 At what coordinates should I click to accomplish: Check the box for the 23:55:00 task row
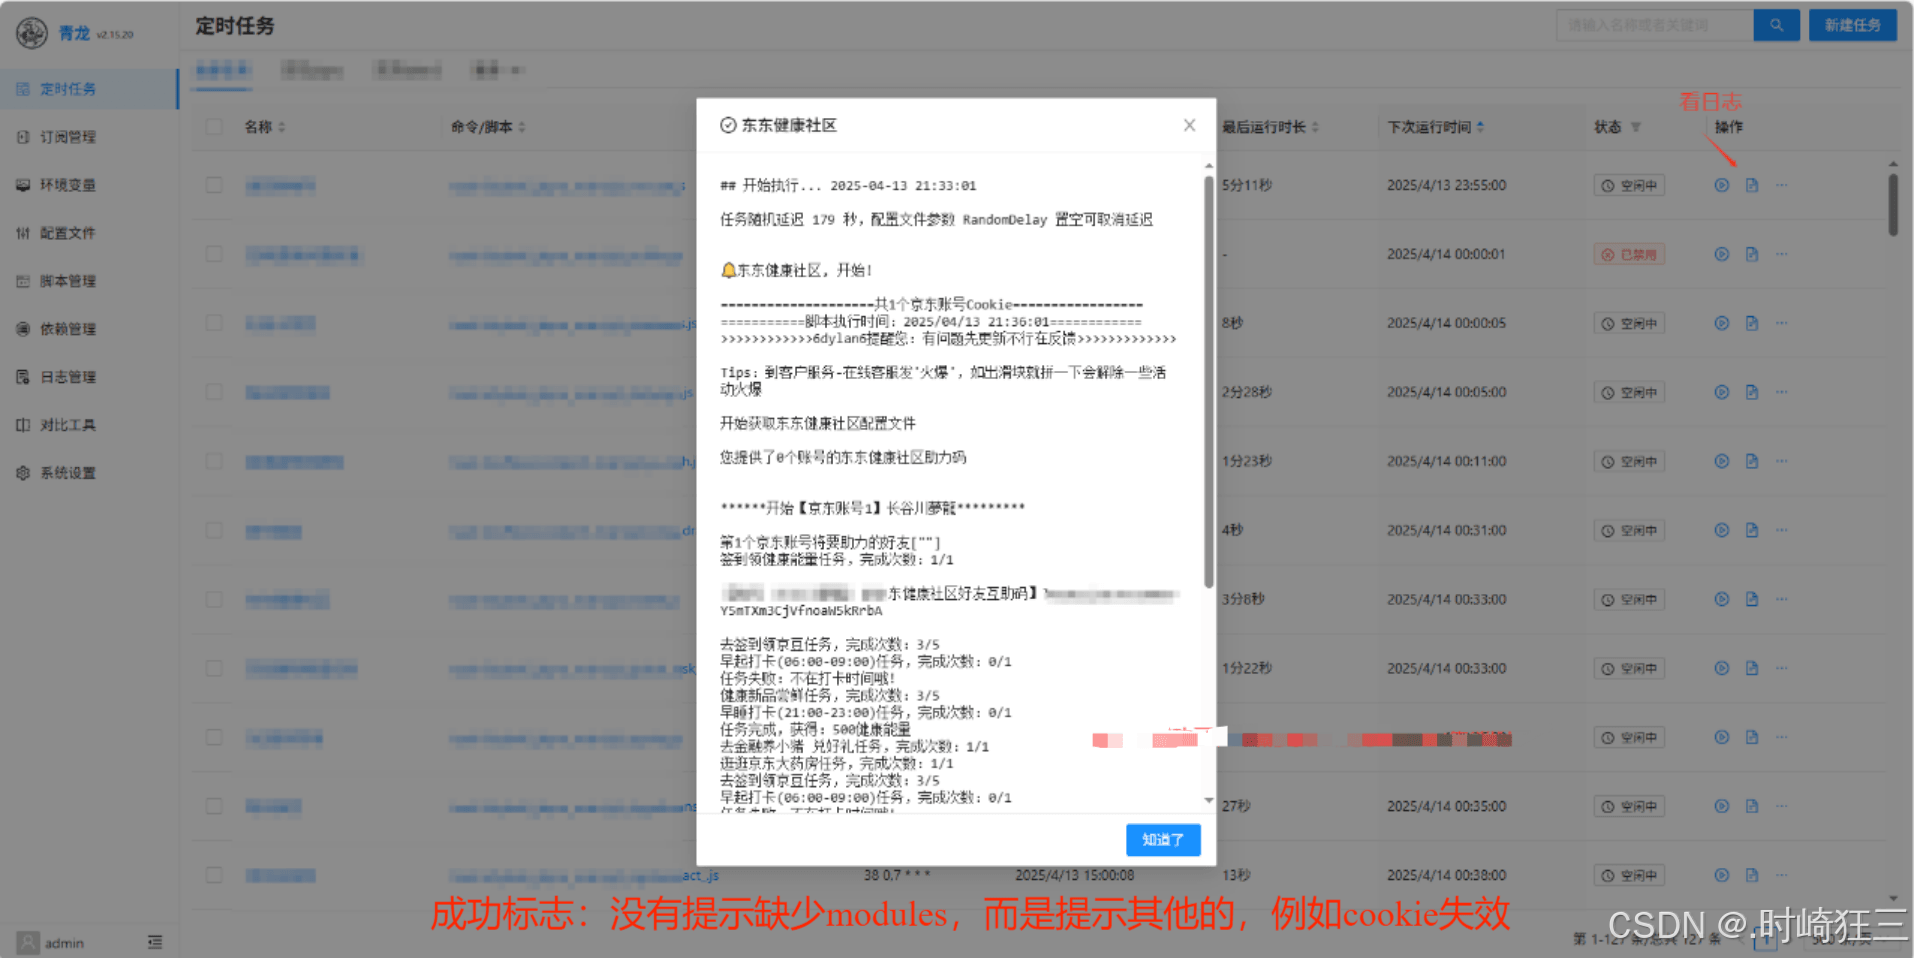point(214,185)
